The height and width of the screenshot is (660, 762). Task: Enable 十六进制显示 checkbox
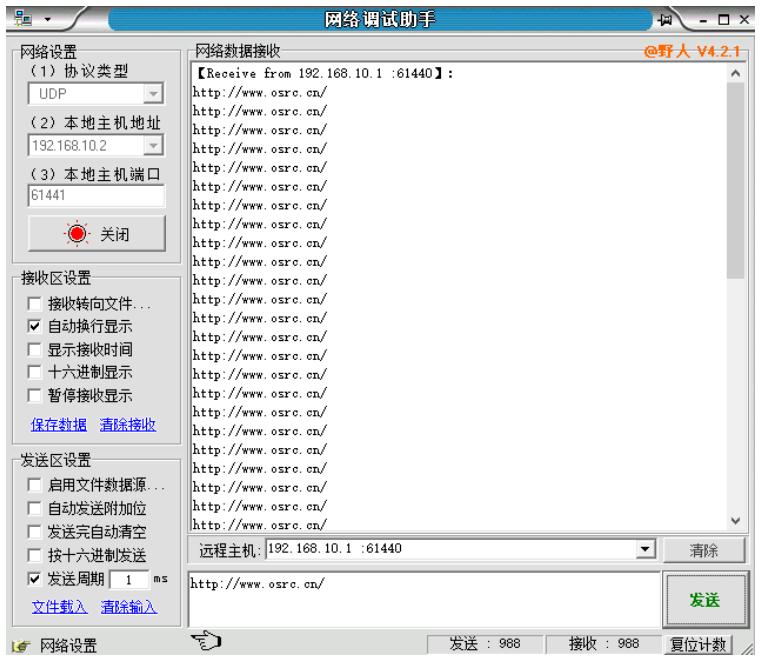[35, 372]
